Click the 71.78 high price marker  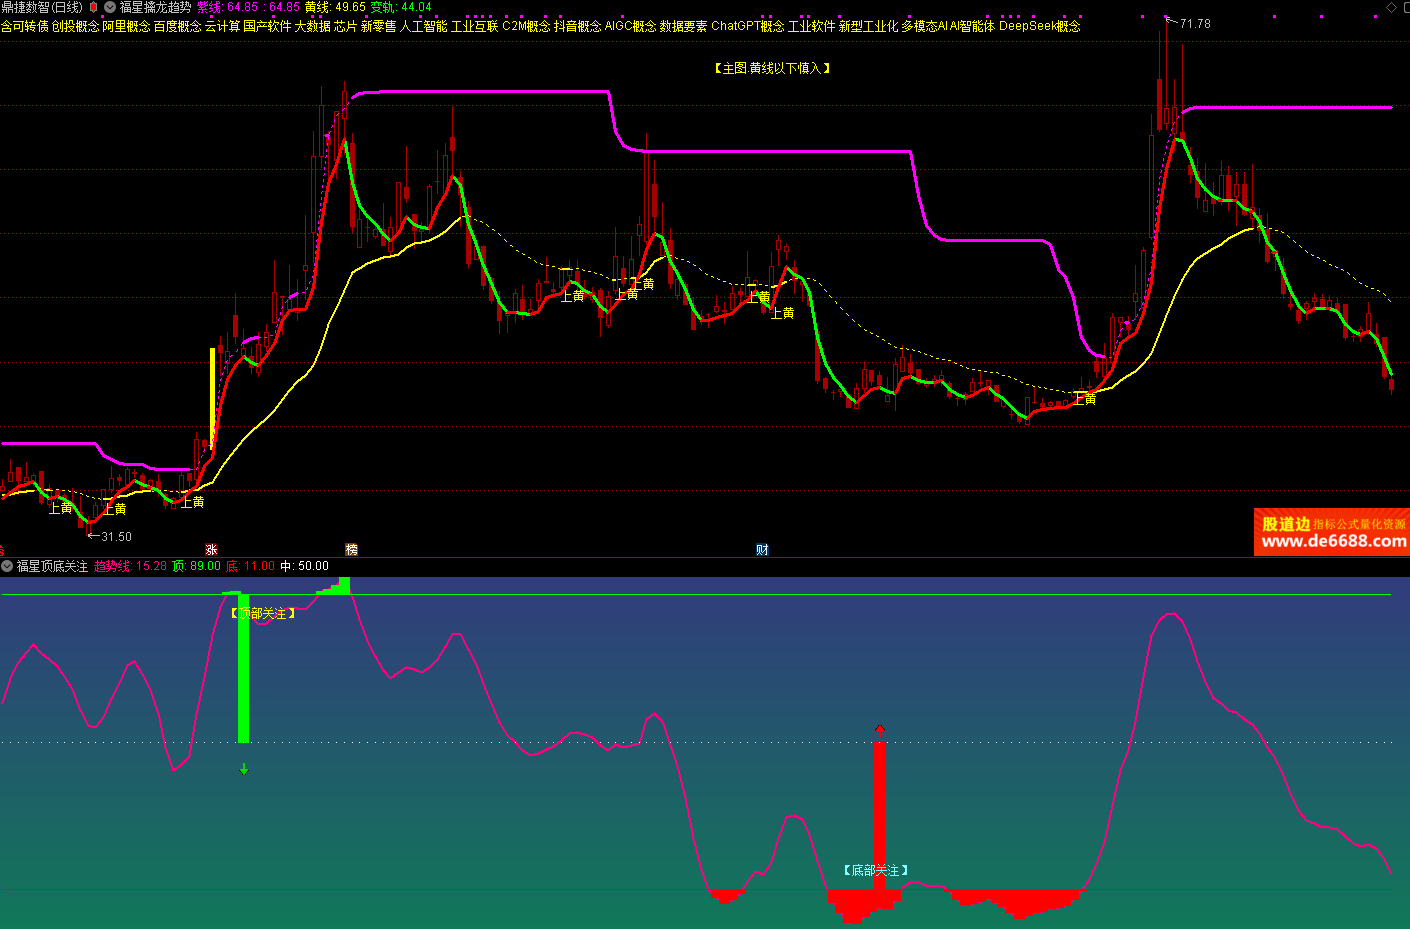coord(1194,23)
